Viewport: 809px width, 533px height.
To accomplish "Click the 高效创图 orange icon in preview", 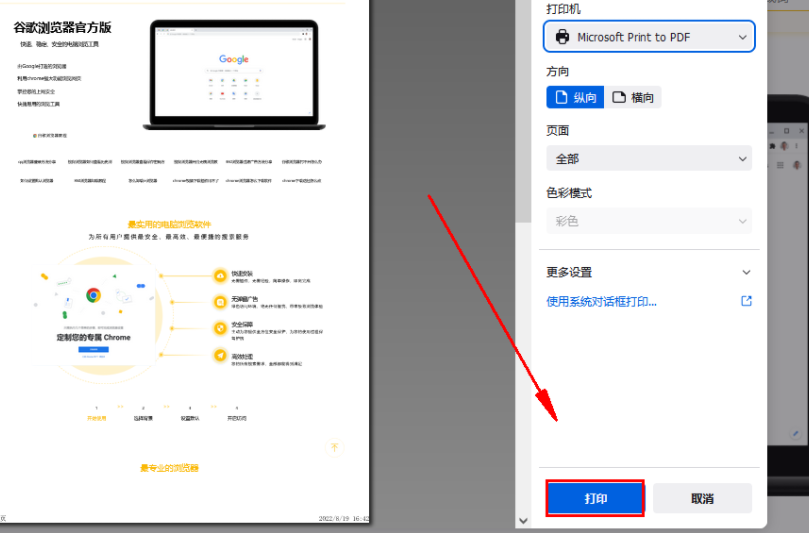I will click(x=220, y=355).
